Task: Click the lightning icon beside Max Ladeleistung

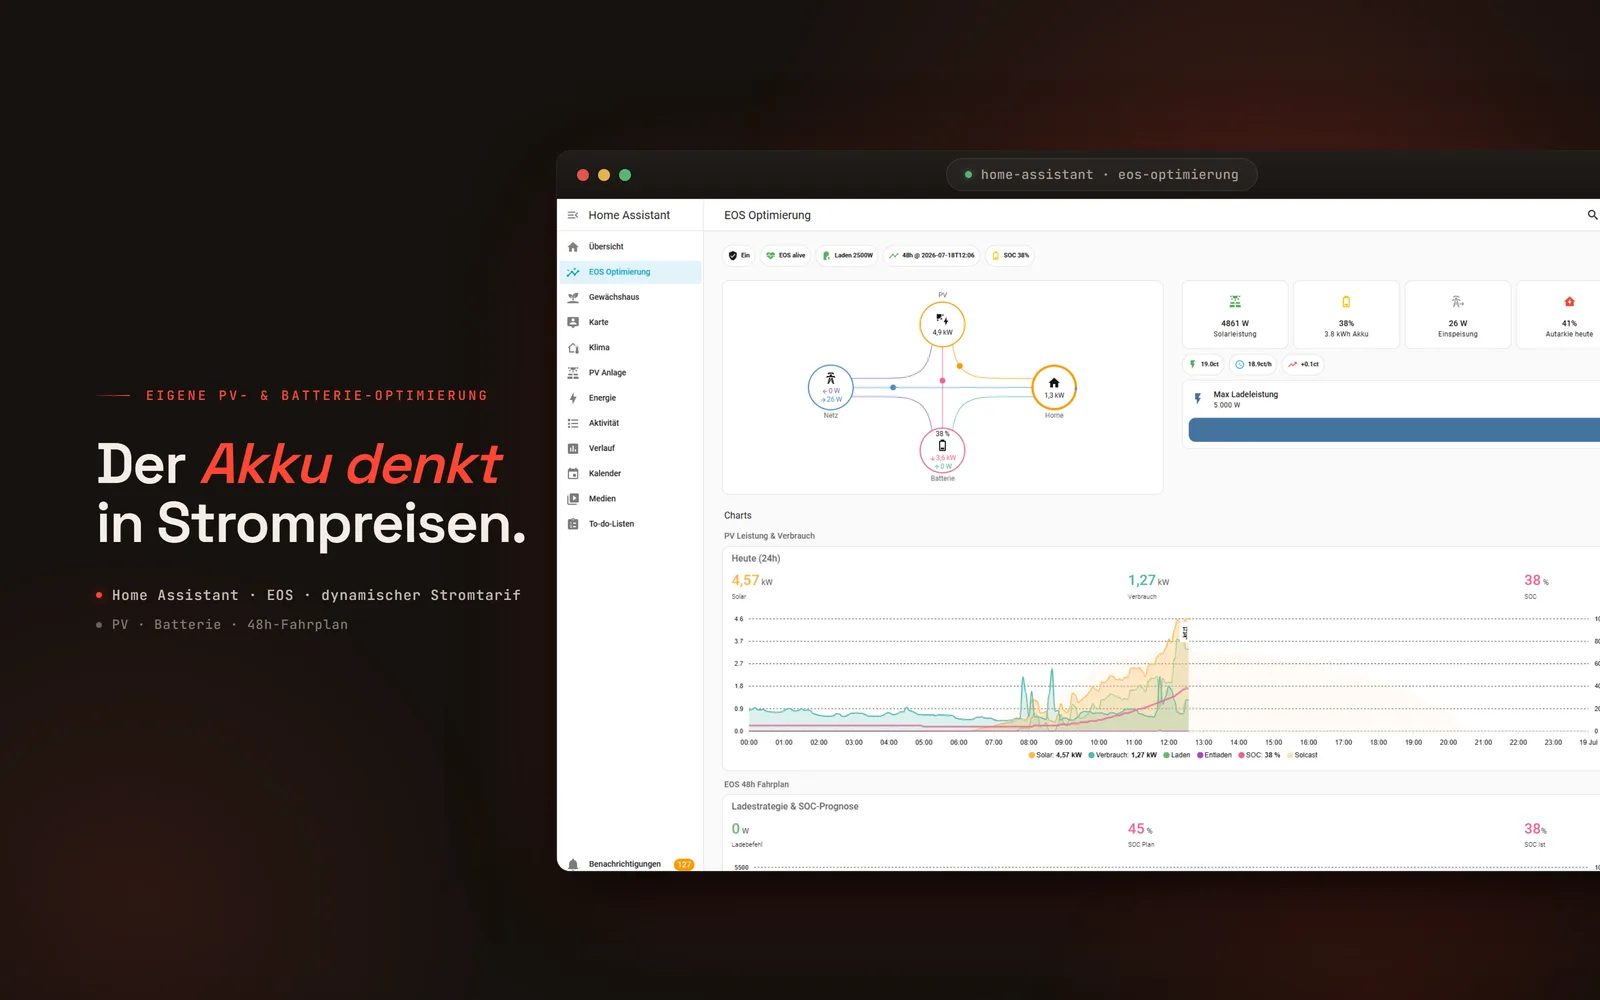Action: 1197,399
